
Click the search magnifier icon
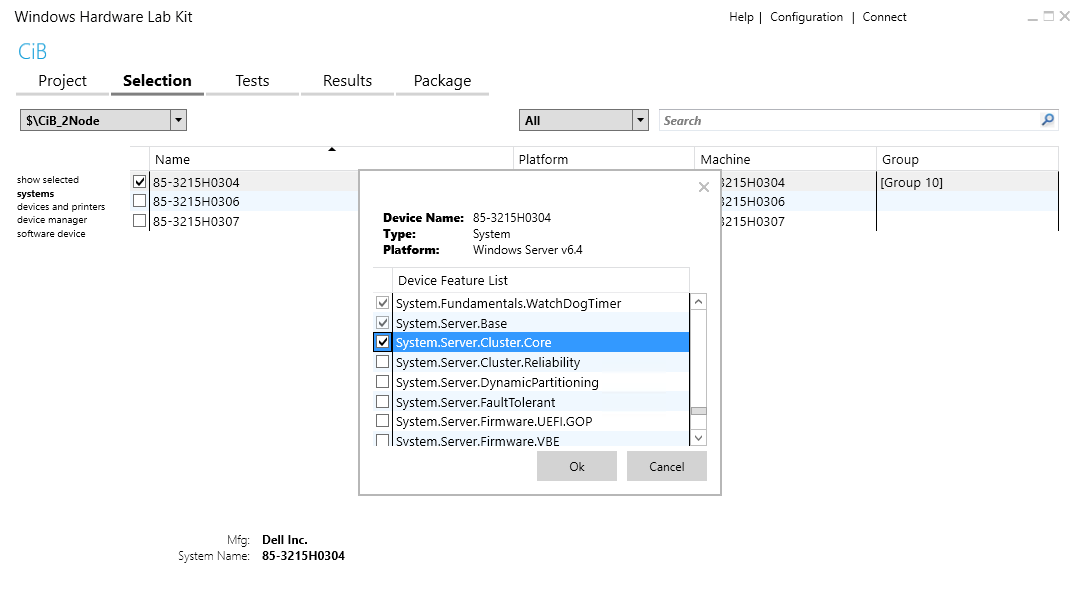tap(1047, 120)
